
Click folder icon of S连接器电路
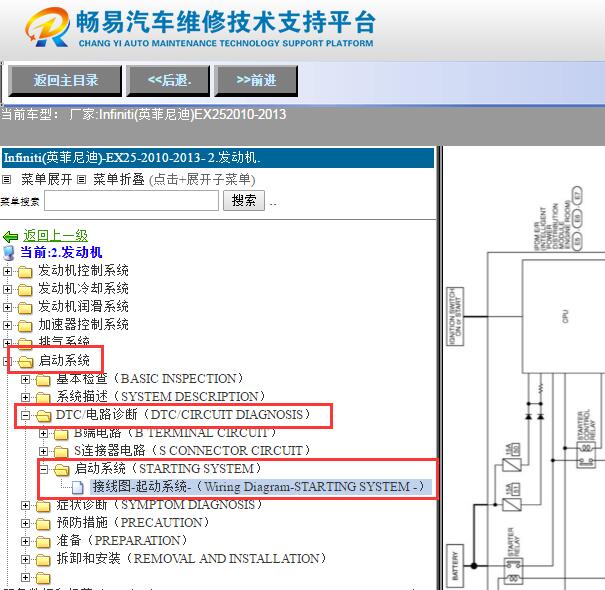61,451
